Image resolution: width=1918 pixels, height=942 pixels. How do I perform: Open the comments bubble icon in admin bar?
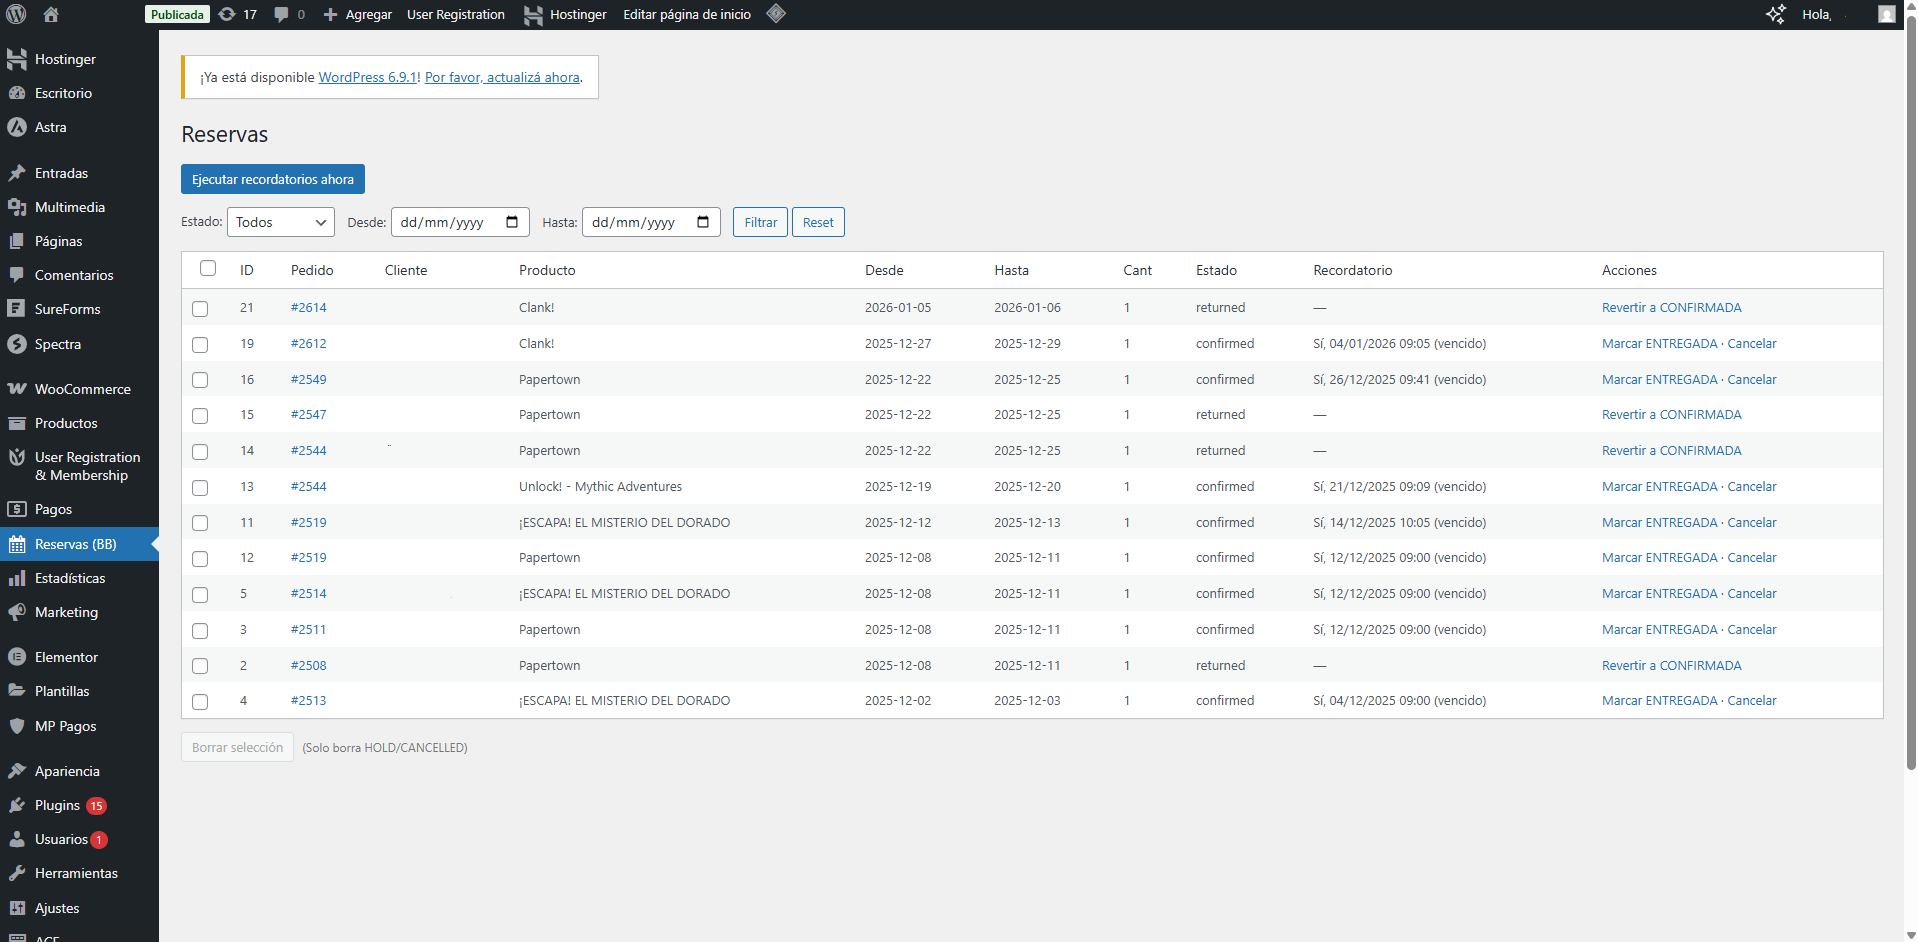pos(282,14)
